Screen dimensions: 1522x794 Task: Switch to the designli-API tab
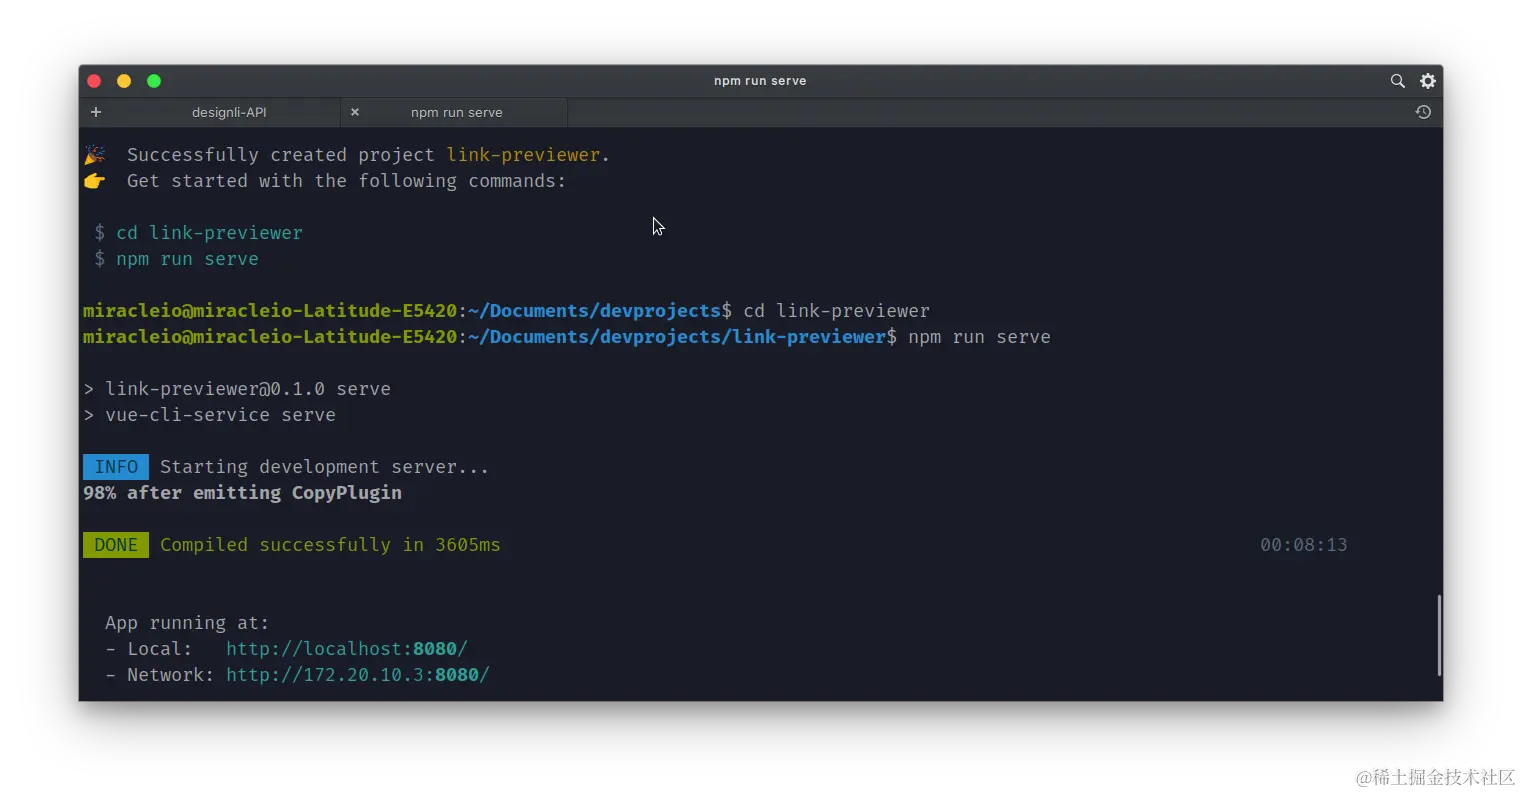(228, 112)
